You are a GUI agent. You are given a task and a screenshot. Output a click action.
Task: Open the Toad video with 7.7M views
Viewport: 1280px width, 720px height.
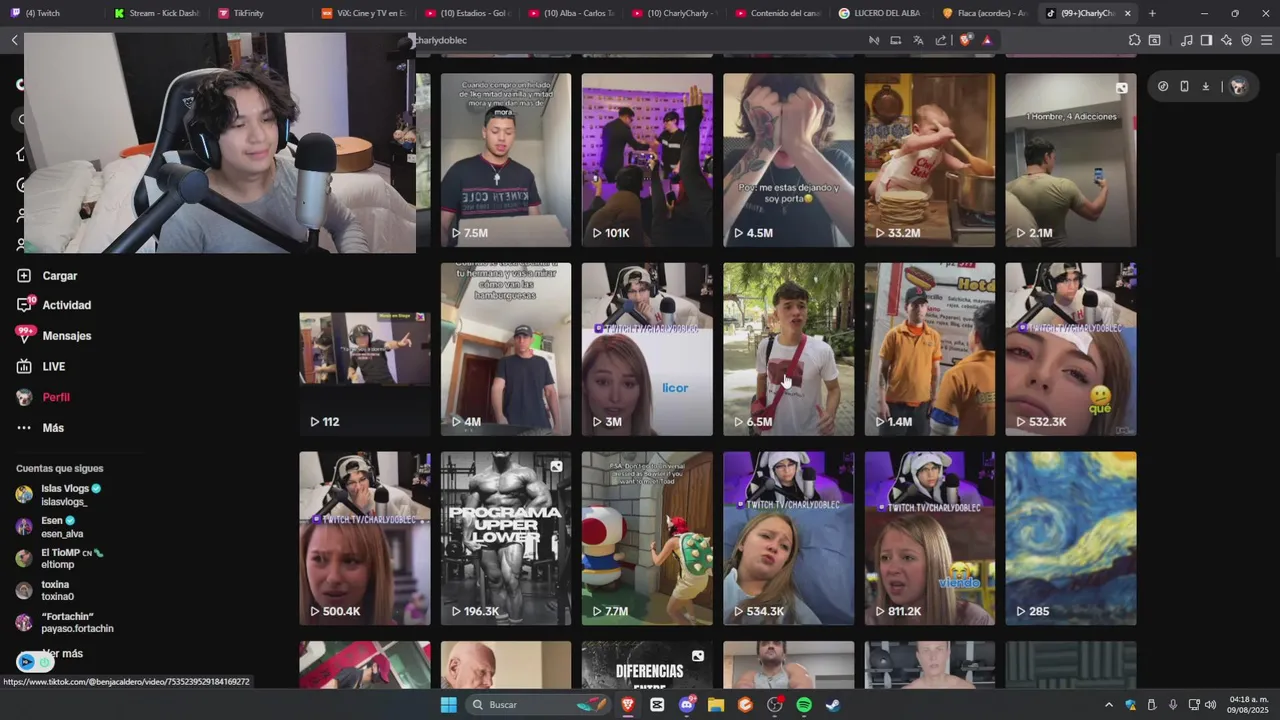point(647,538)
